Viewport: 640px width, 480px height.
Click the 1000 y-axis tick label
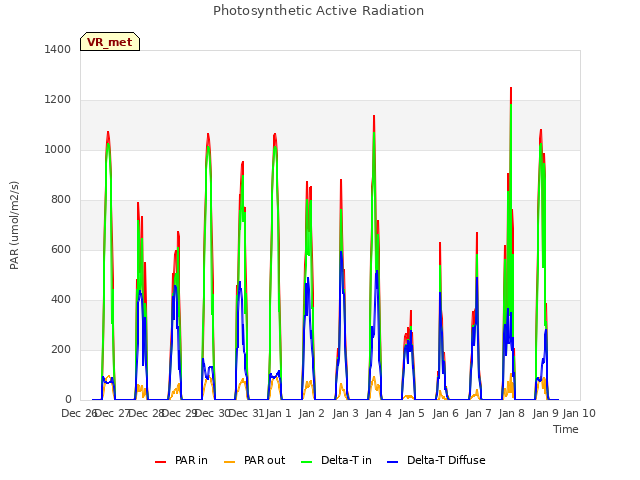pos(58,149)
